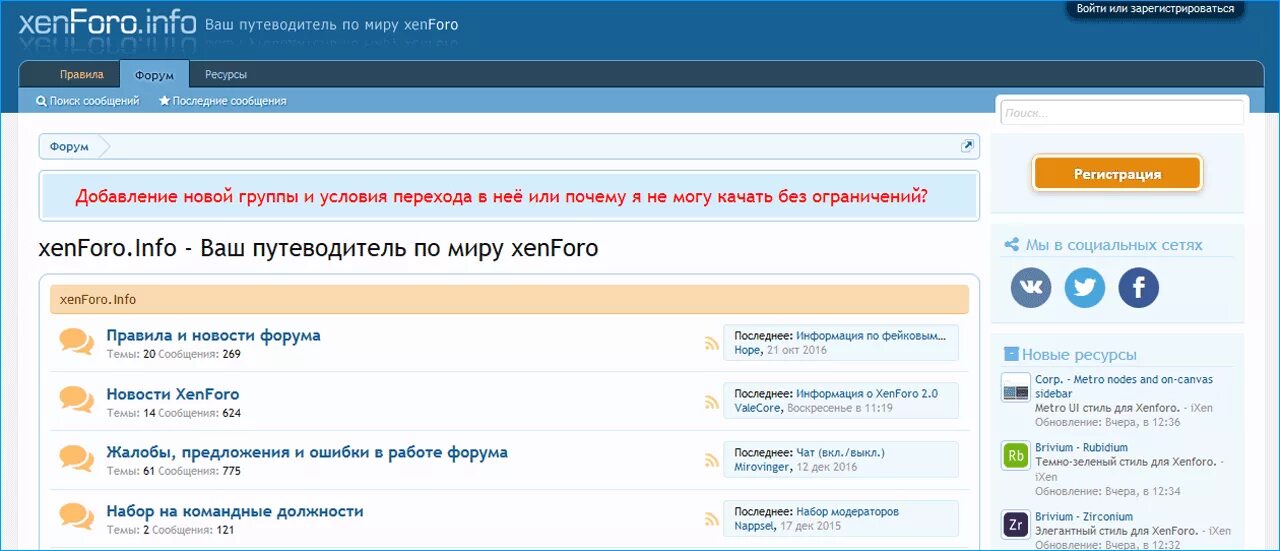1280x551 pixels.
Task: Click Войти или зарегистрироваться login link
Action: point(1155,9)
